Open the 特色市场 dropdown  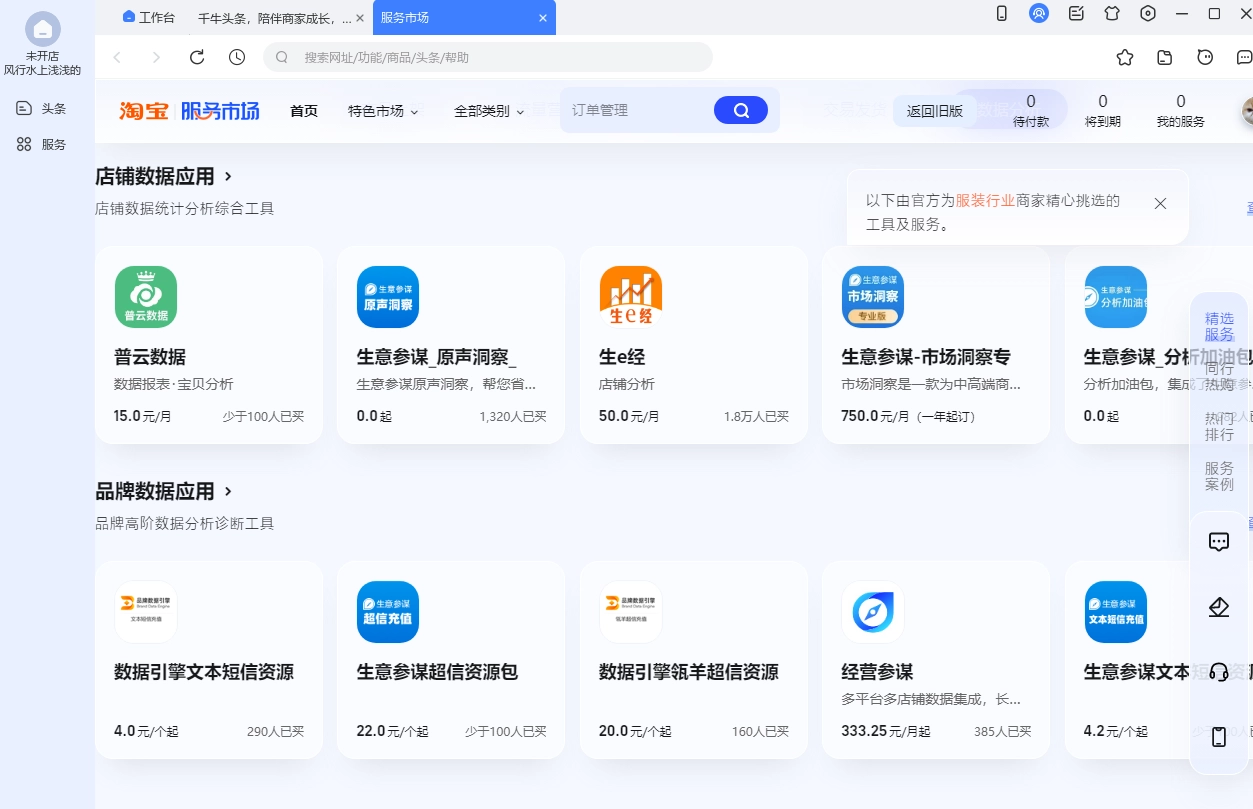pos(382,111)
